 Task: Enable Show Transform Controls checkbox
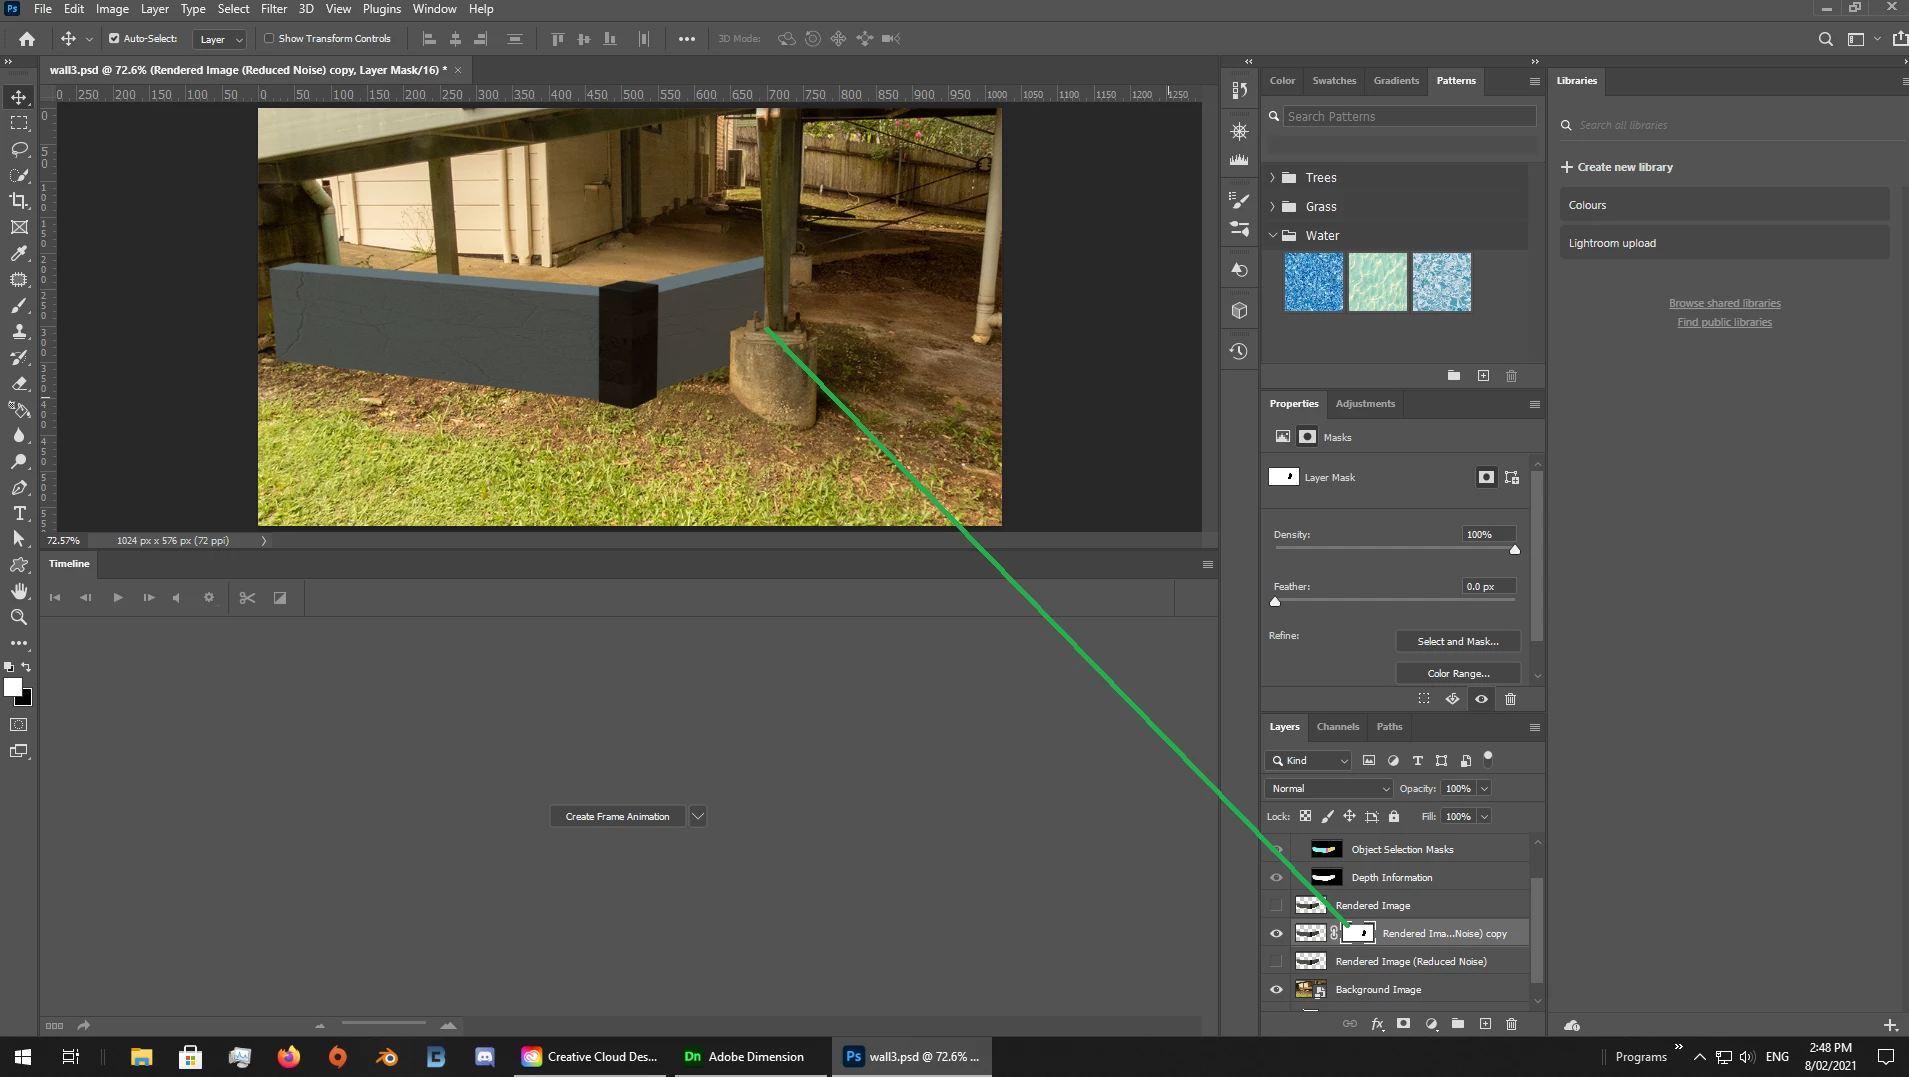pyautogui.click(x=269, y=39)
